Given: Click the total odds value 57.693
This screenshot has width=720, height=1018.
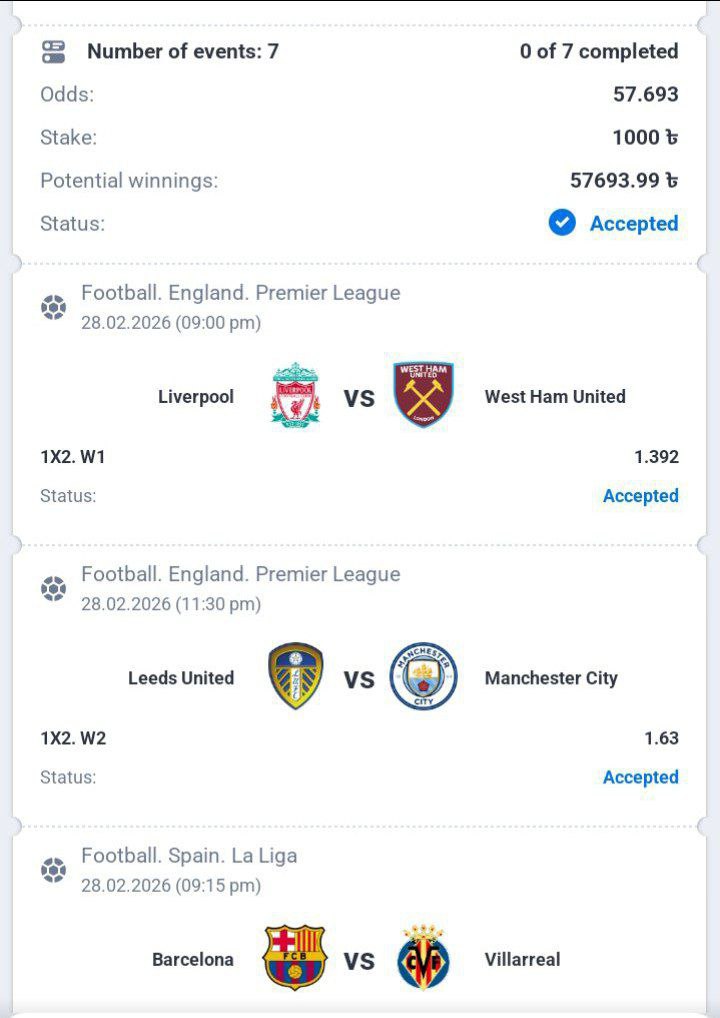Looking at the screenshot, I should point(645,95).
